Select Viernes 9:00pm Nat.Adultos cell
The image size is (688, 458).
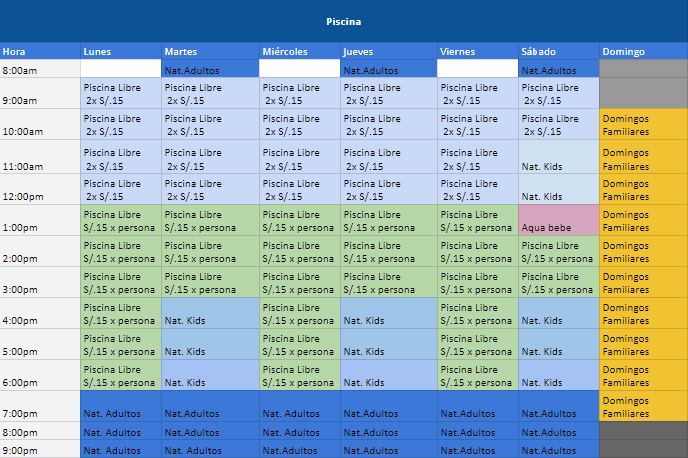pyautogui.click(x=478, y=449)
